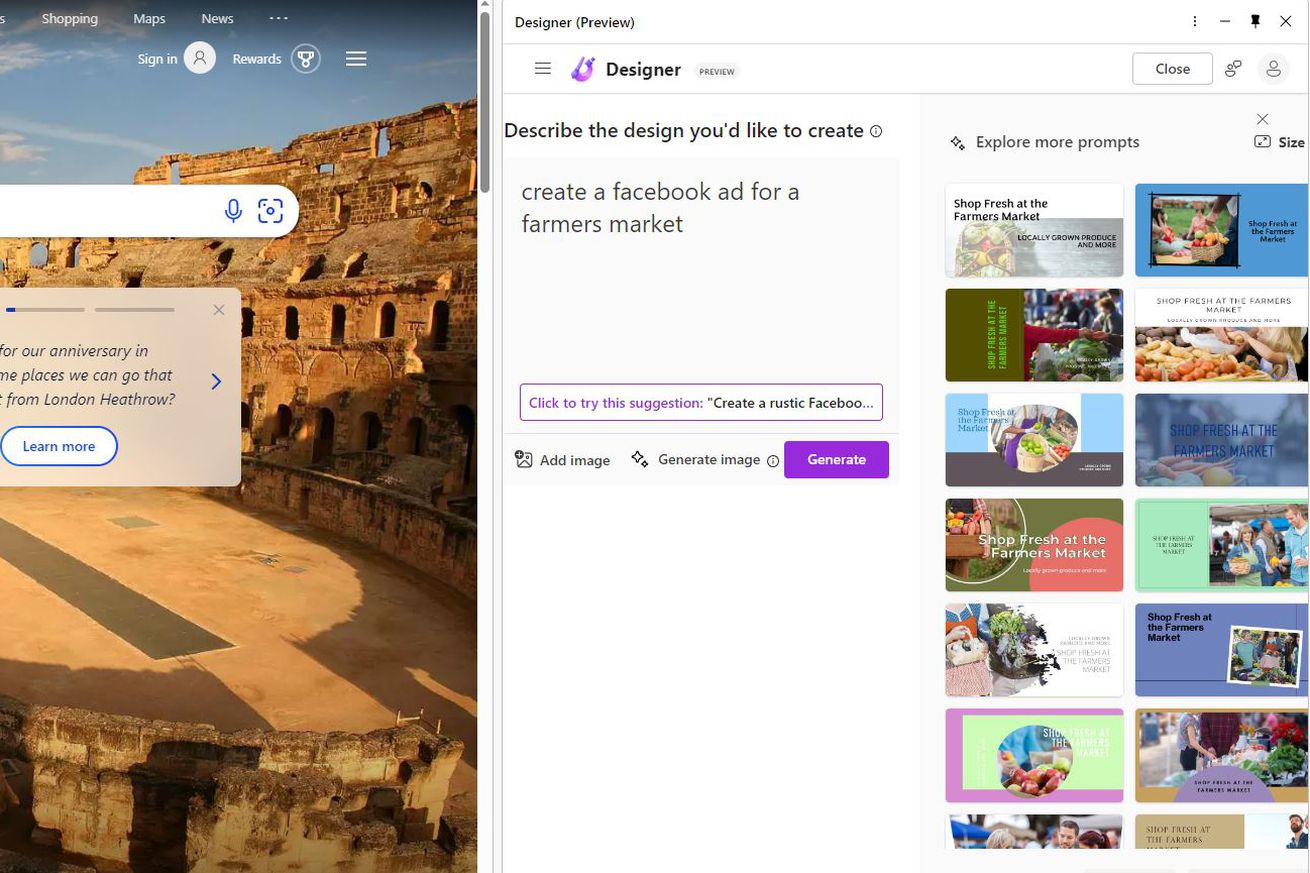
Task: Pin the Designer sidebar panel
Action: [x=1255, y=21]
